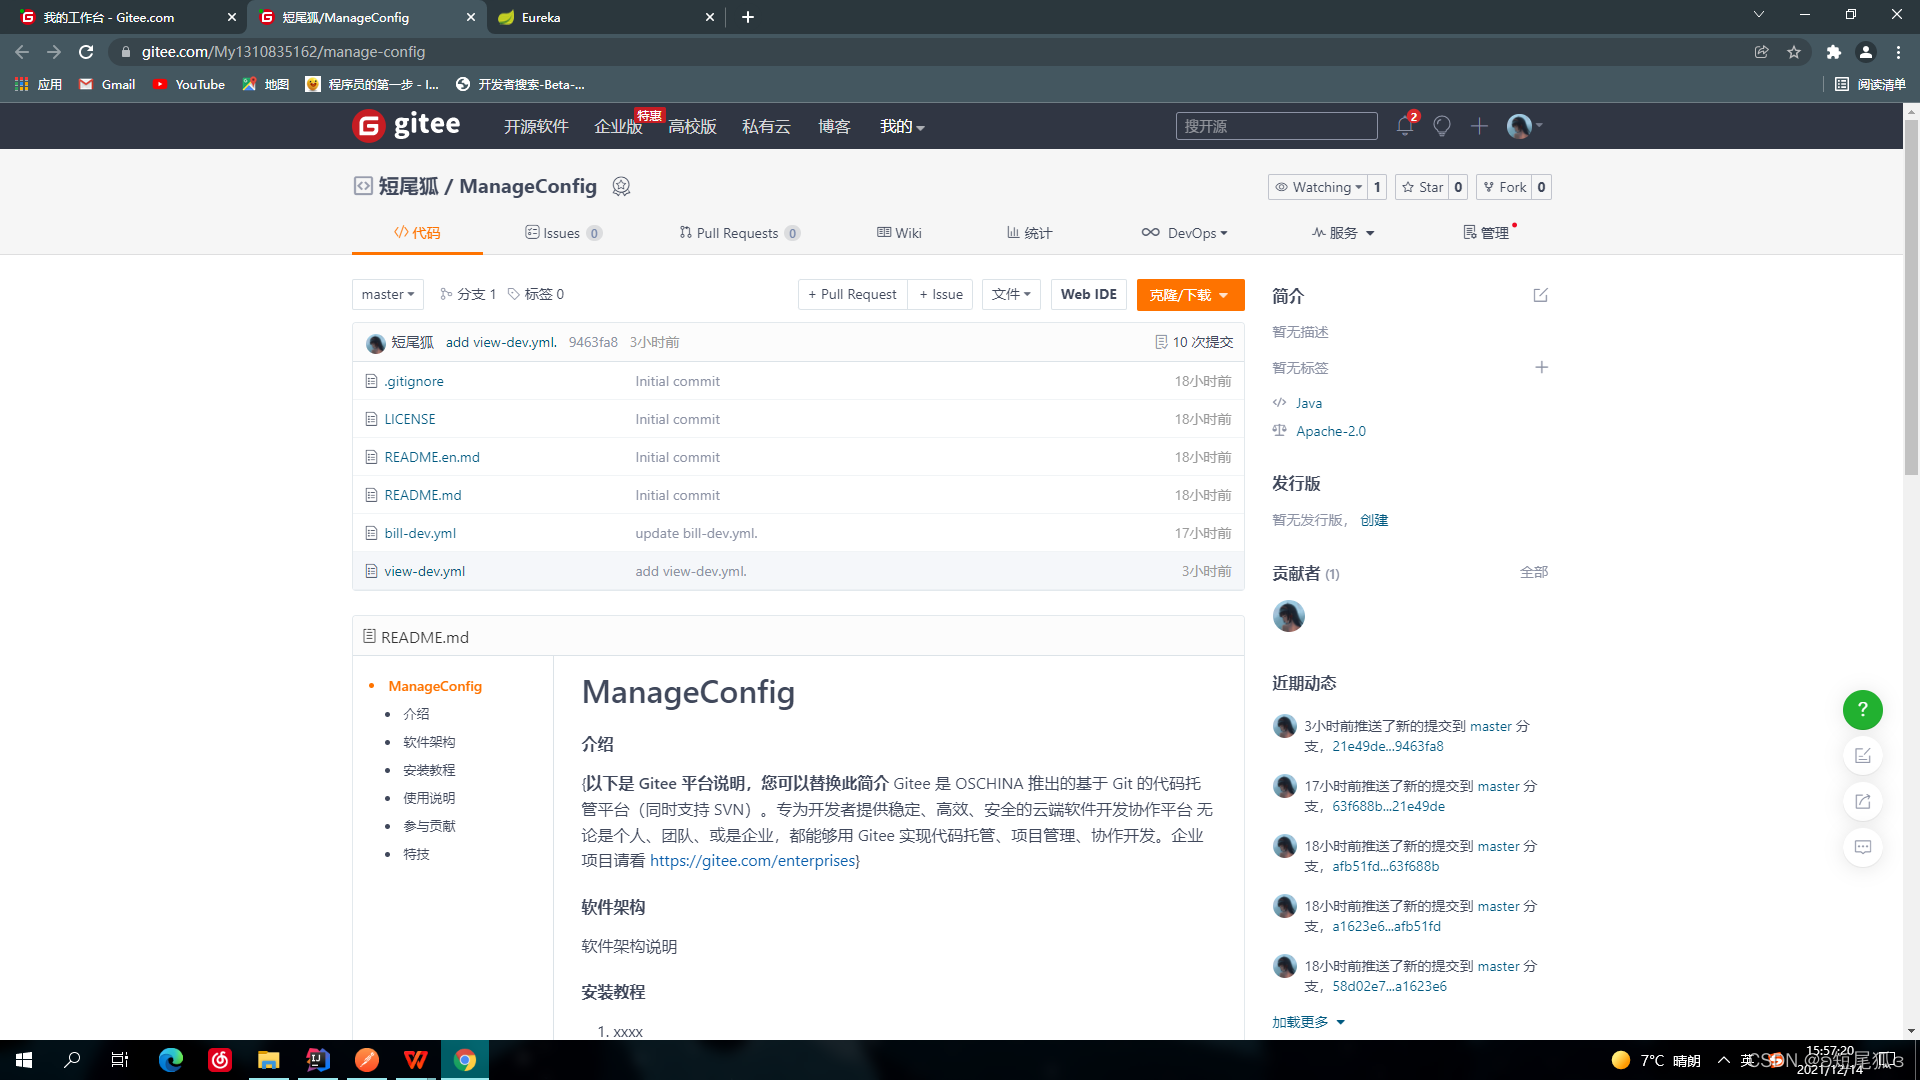Open the view-dev.yml file
The height and width of the screenshot is (1080, 1920).
click(x=424, y=571)
